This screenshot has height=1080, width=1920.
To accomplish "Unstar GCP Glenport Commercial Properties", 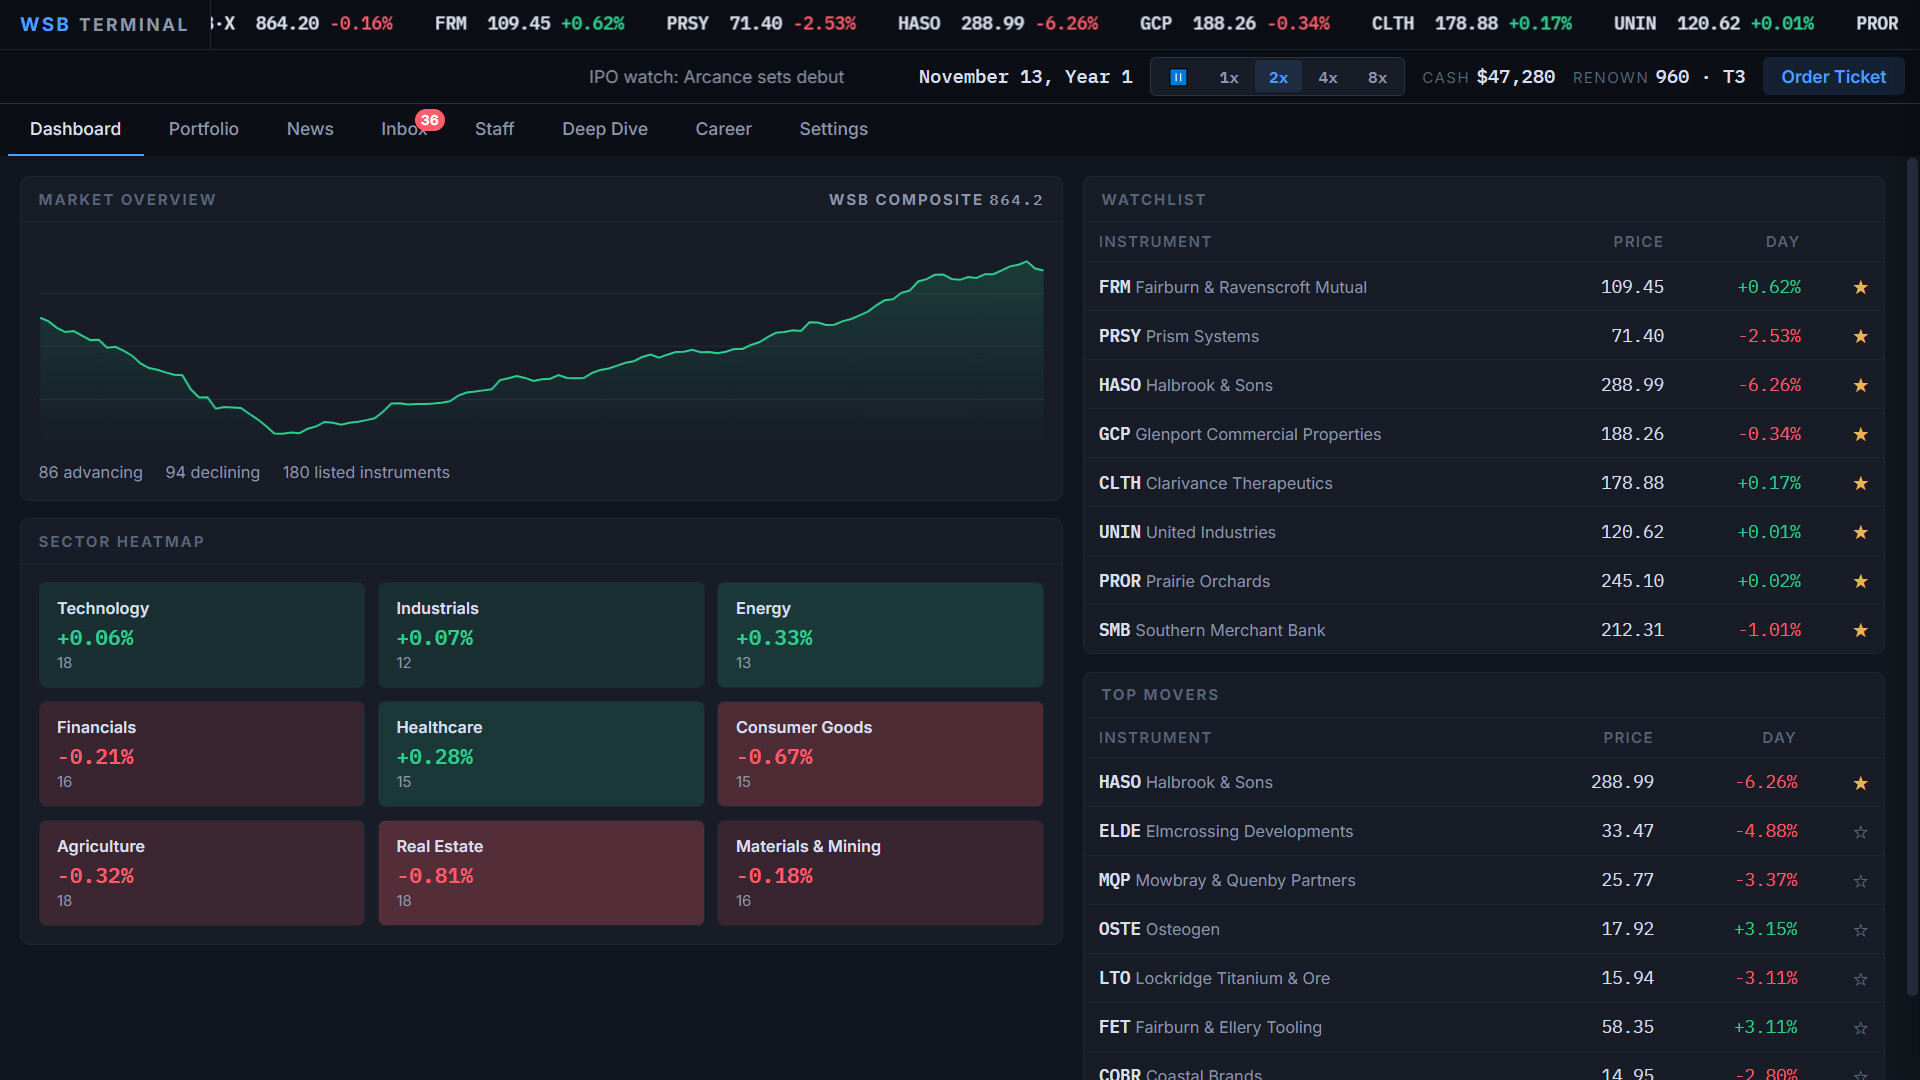I will coord(1860,434).
